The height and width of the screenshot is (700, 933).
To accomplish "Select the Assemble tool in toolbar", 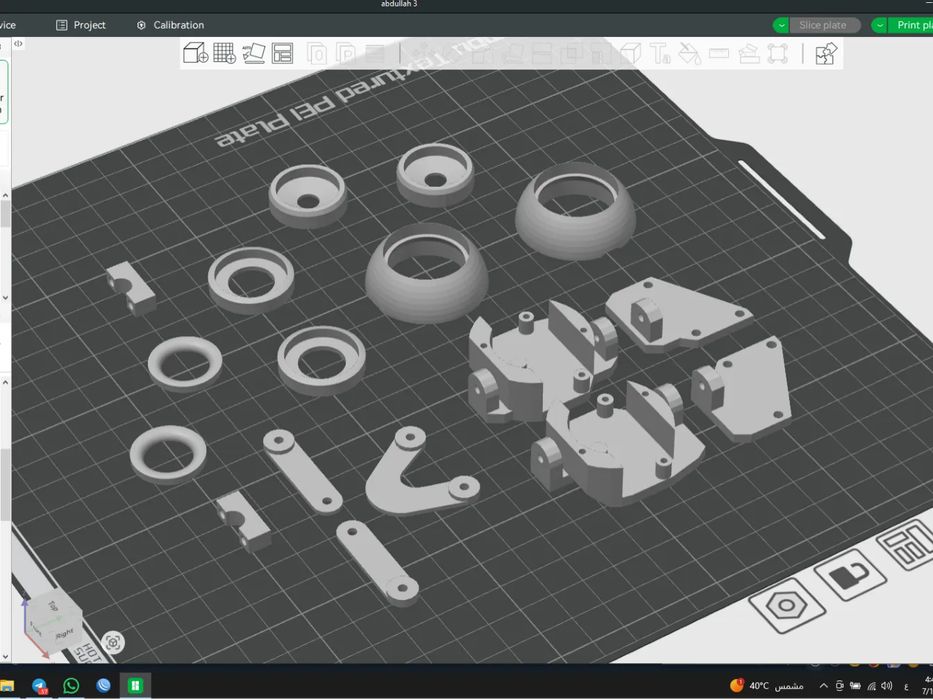I will pyautogui.click(x=749, y=54).
